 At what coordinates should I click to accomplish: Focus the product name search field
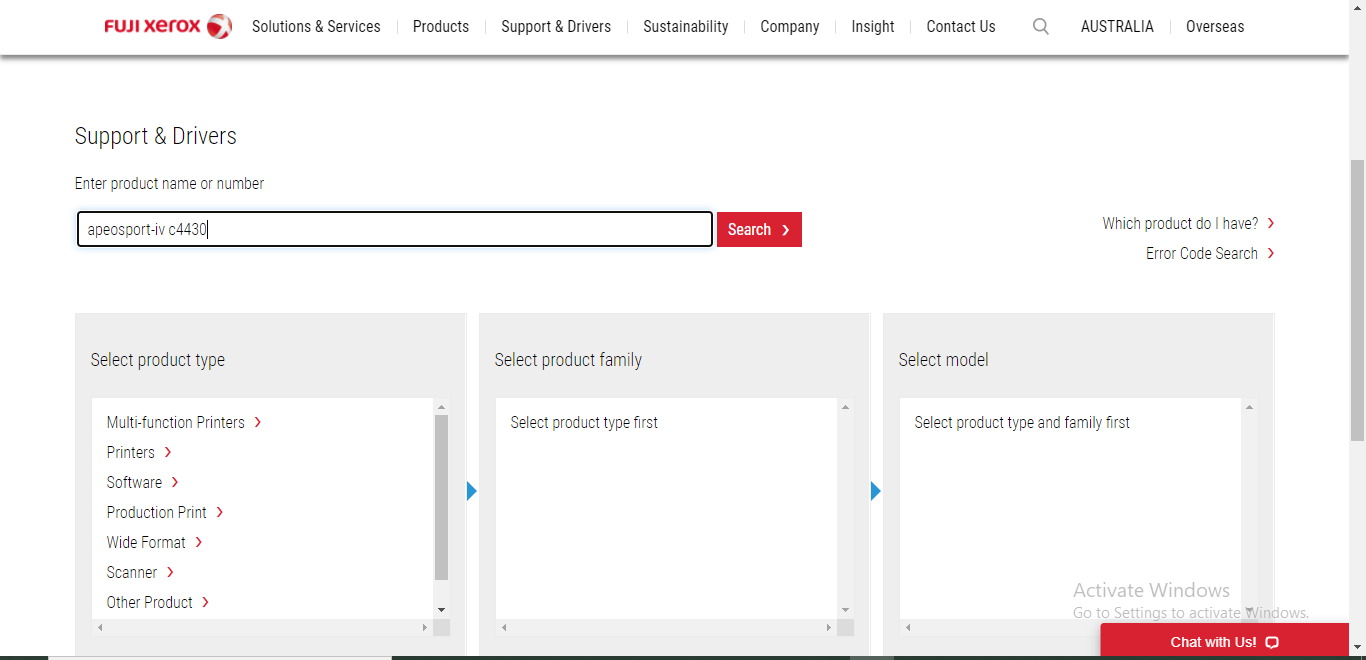(x=395, y=230)
